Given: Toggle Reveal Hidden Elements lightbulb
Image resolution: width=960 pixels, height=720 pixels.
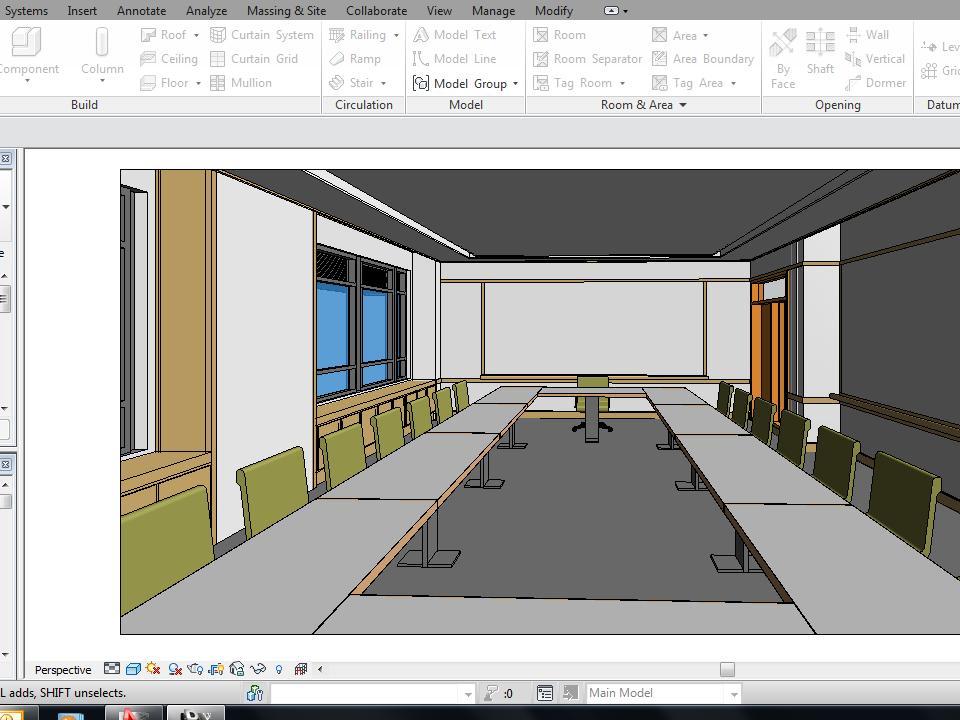Looking at the screenshot, I should (x=279, y=669).
